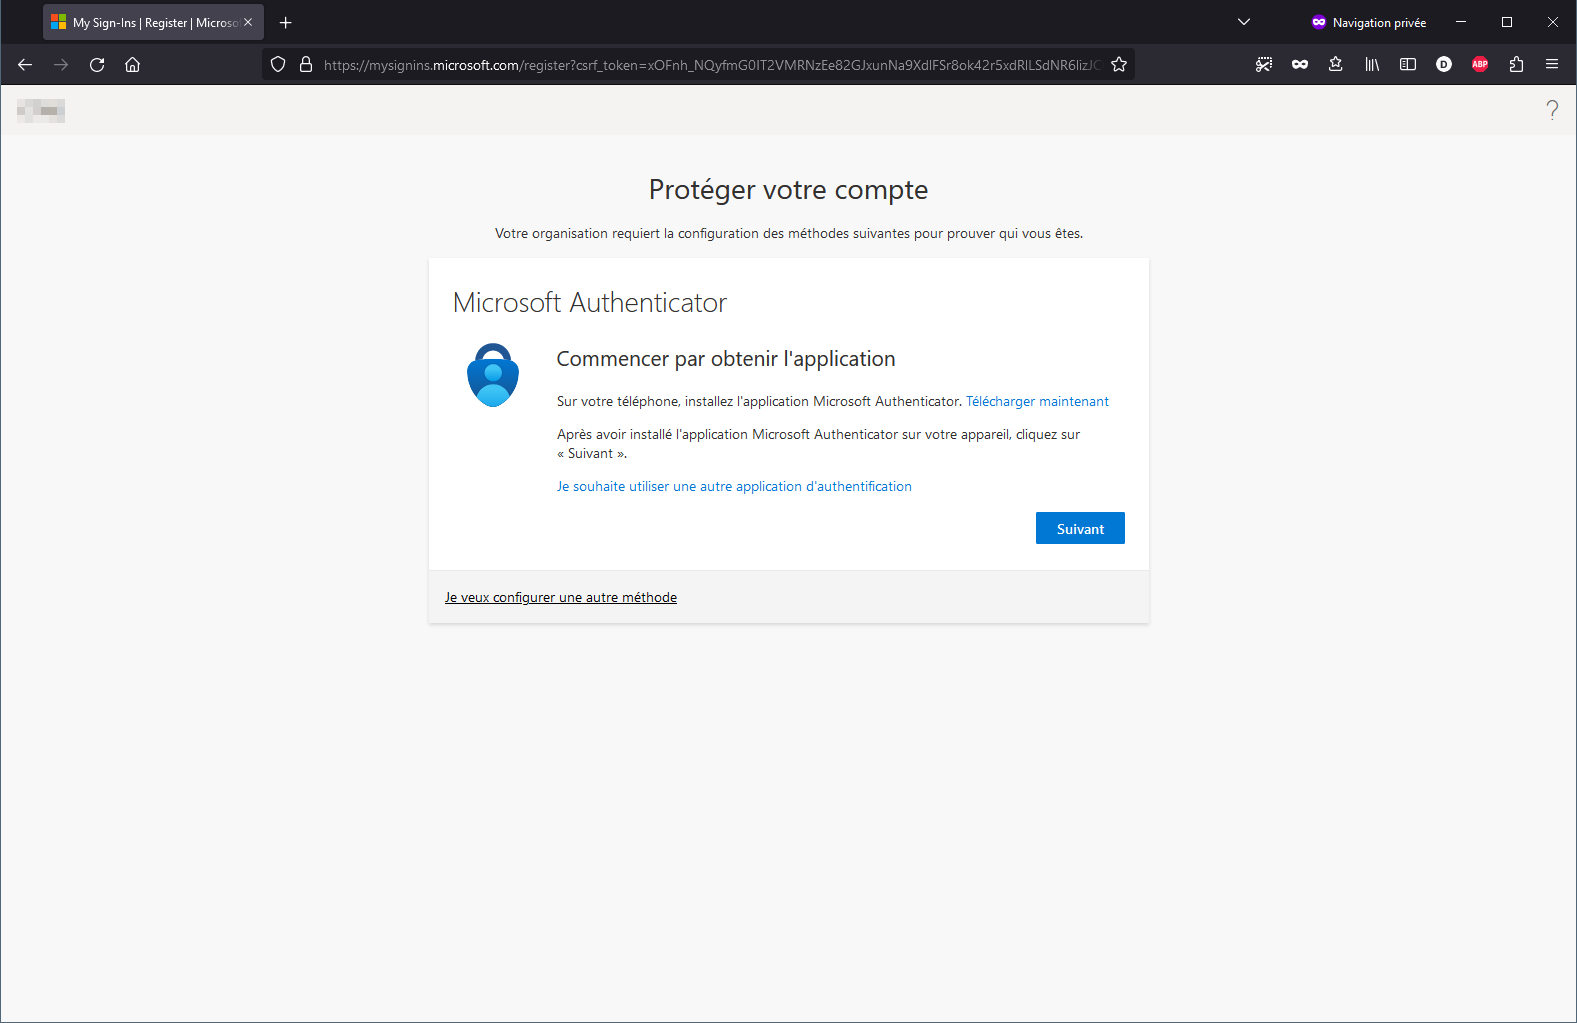Screen dimensions: 1577x1023
Task: Click the help question mark icon
Action: click(1552, 110)
